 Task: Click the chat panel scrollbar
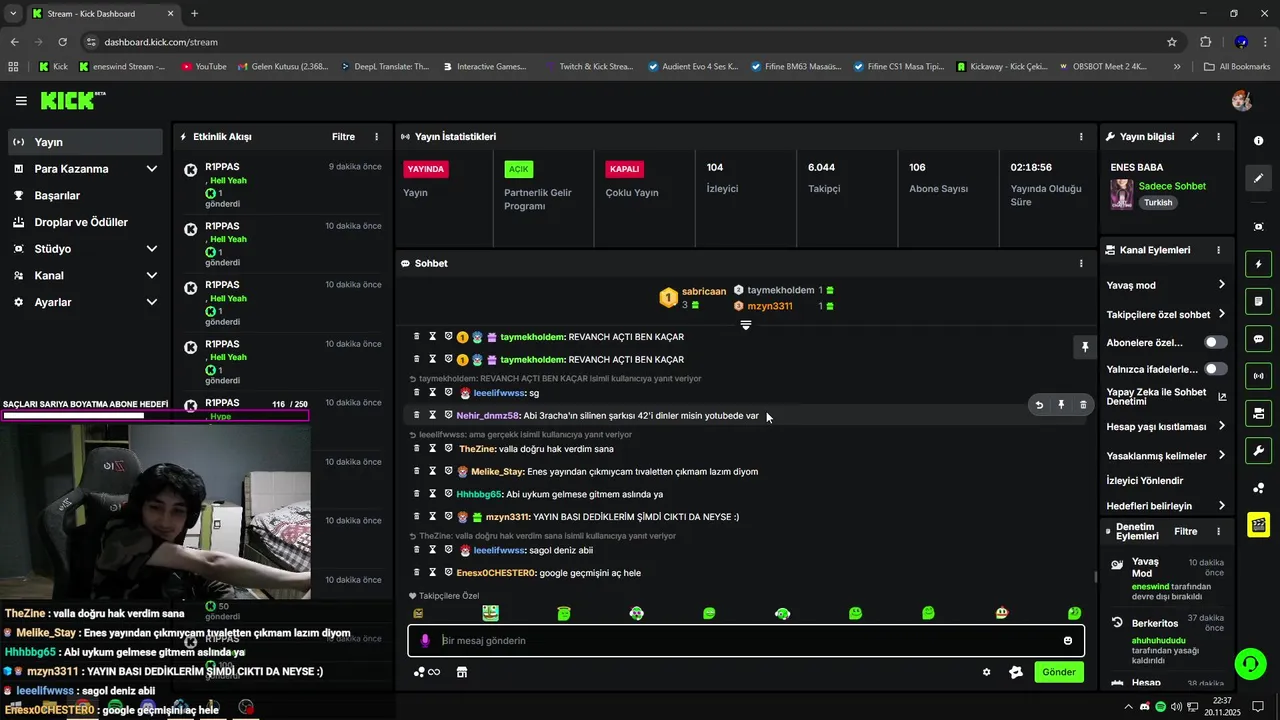point(1095,576)
